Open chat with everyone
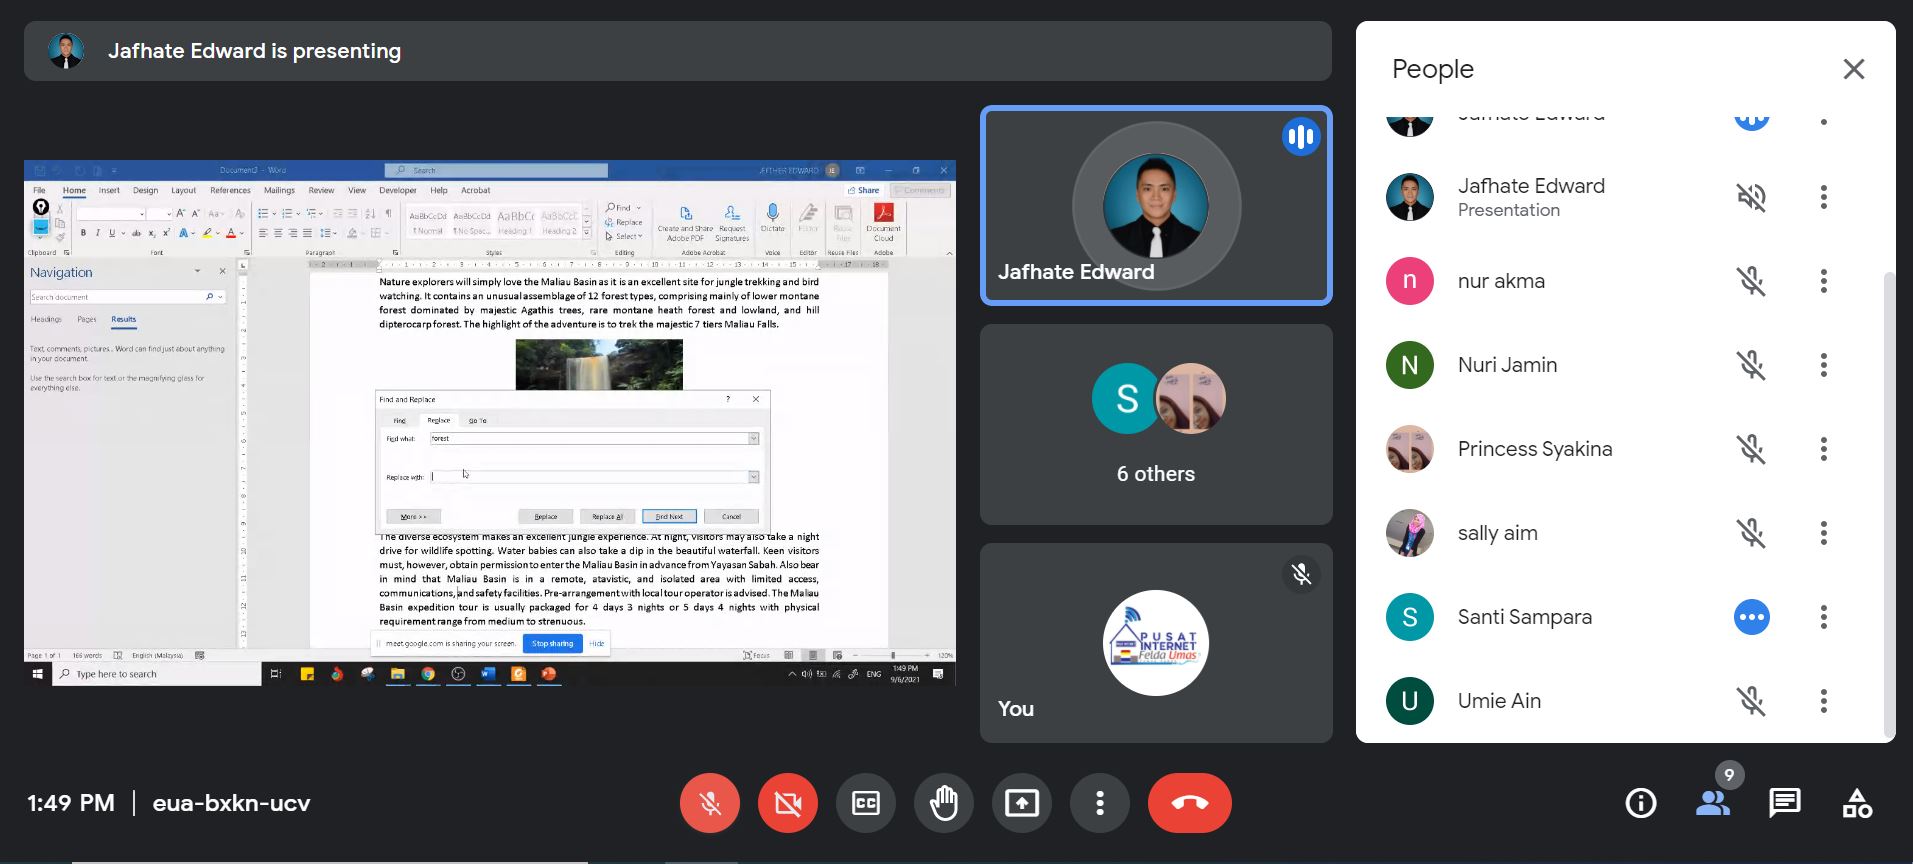Screen dimensions: 1913x864 click(x=1785, y=803)
